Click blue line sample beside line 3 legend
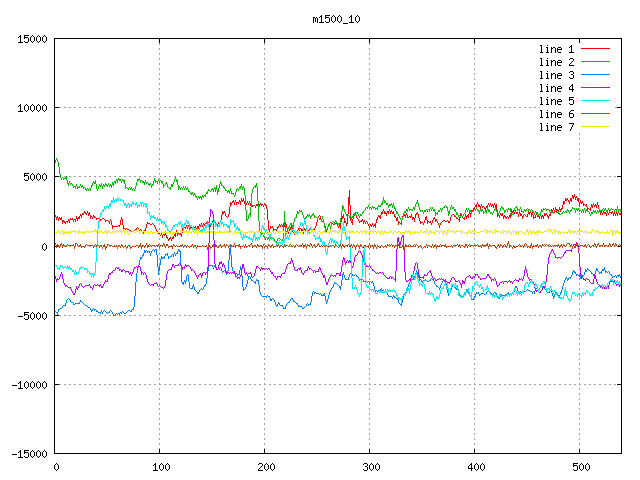The height and width of the screenshot is (480, 640). [x=596, y=75]
